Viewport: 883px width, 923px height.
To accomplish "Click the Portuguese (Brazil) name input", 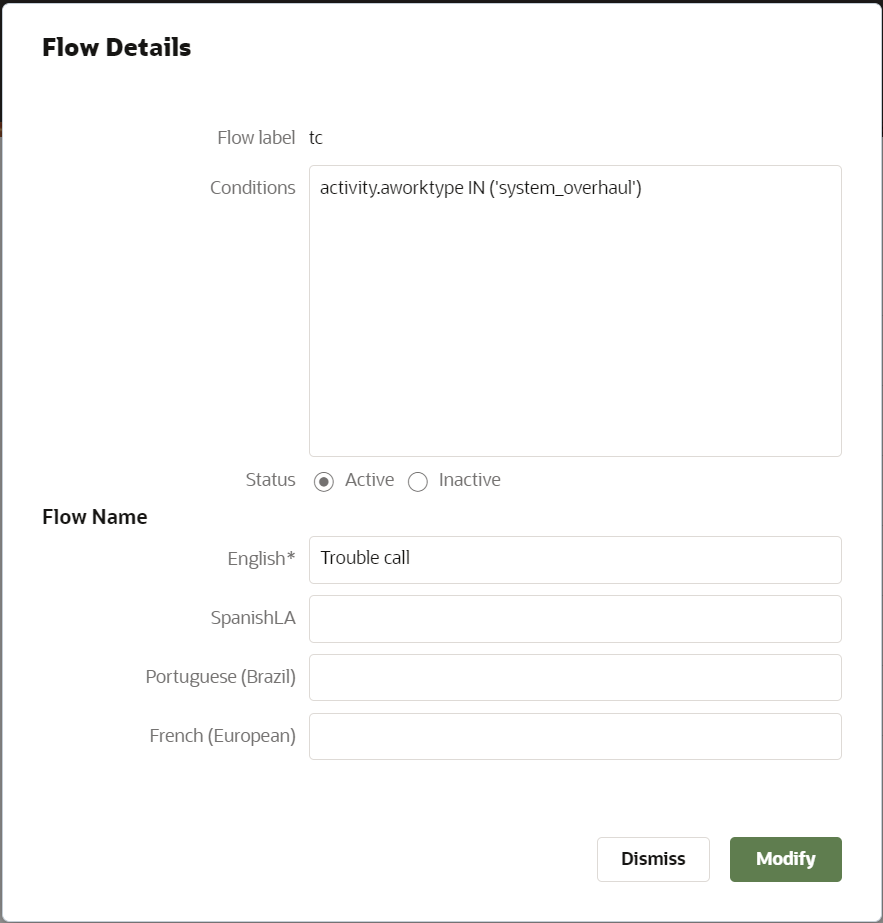I will (575, 678).
